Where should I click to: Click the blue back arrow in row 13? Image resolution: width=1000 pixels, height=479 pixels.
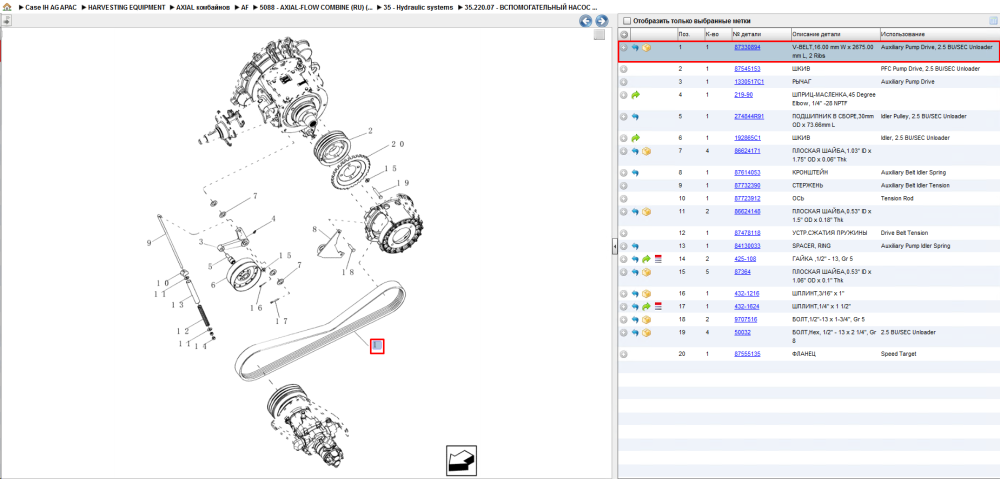pos(635,246)
